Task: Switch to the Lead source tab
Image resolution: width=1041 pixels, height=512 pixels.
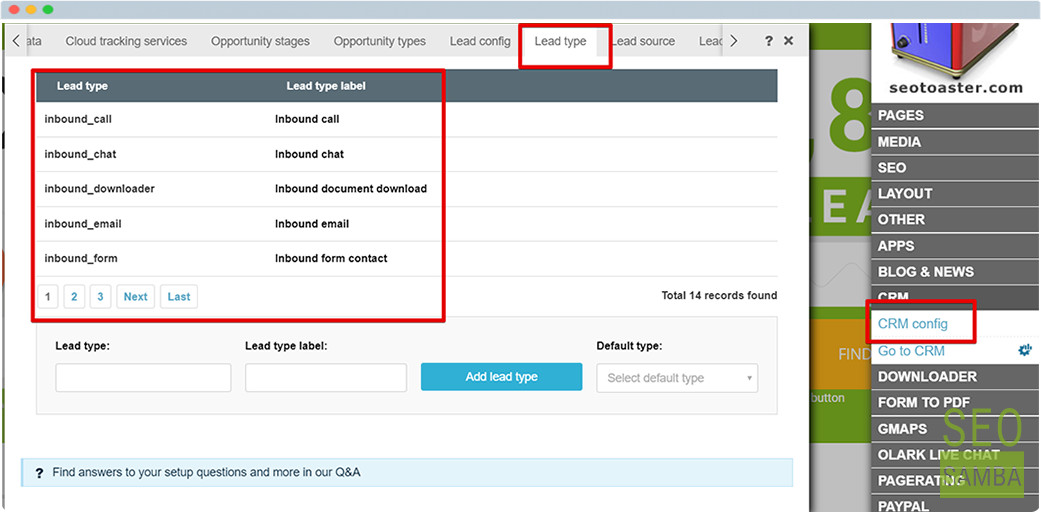Action: (x=643, y=41)
